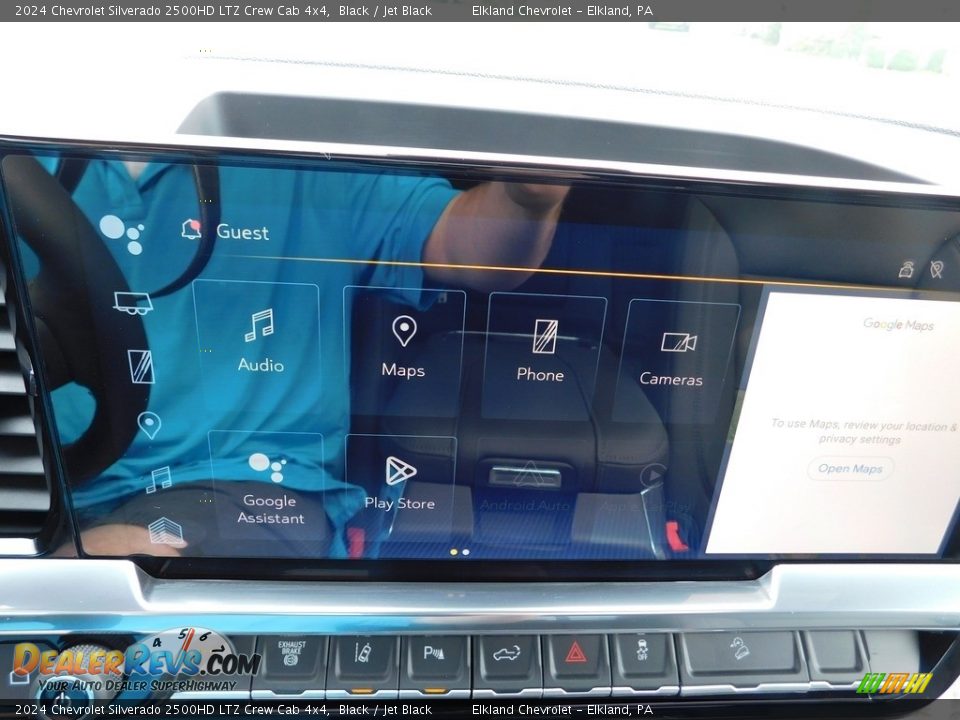Open the stacked layers shortcut in the sidebar
The height and width of the screenshot is (720, 960).
(x=165, y=531)
